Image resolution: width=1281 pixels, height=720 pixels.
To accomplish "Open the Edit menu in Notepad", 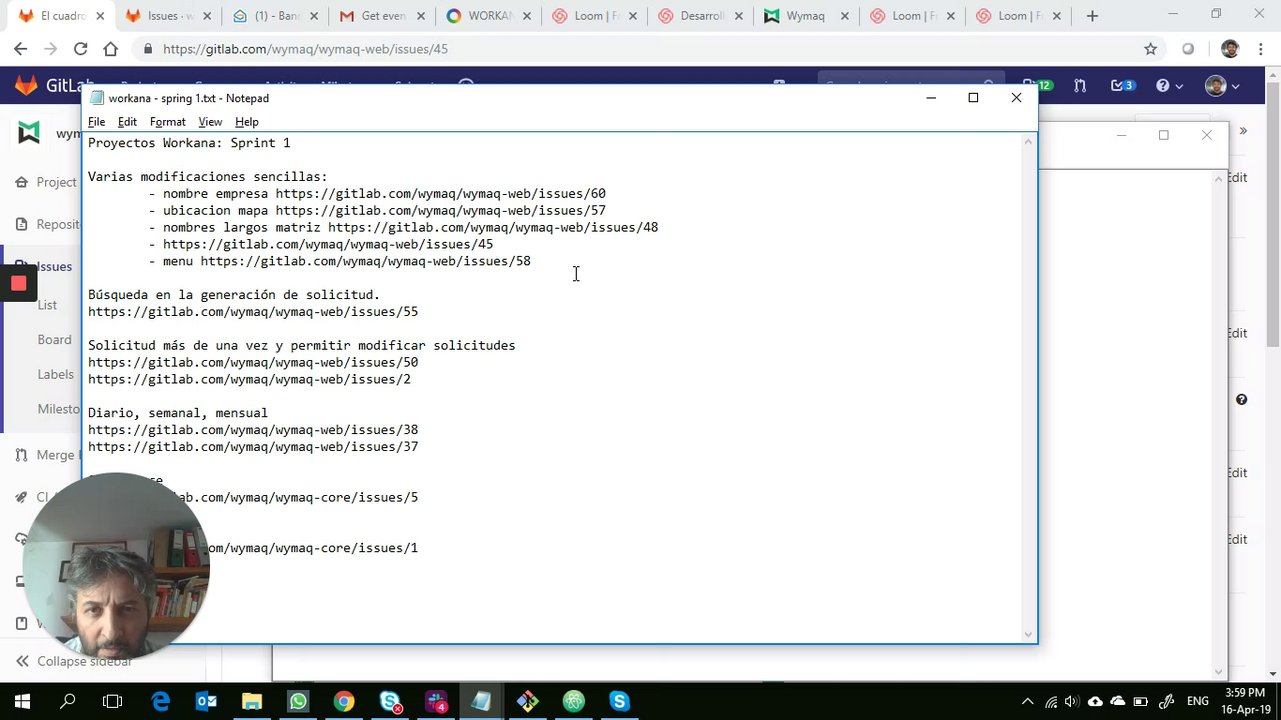I will (x=127, y=122).
